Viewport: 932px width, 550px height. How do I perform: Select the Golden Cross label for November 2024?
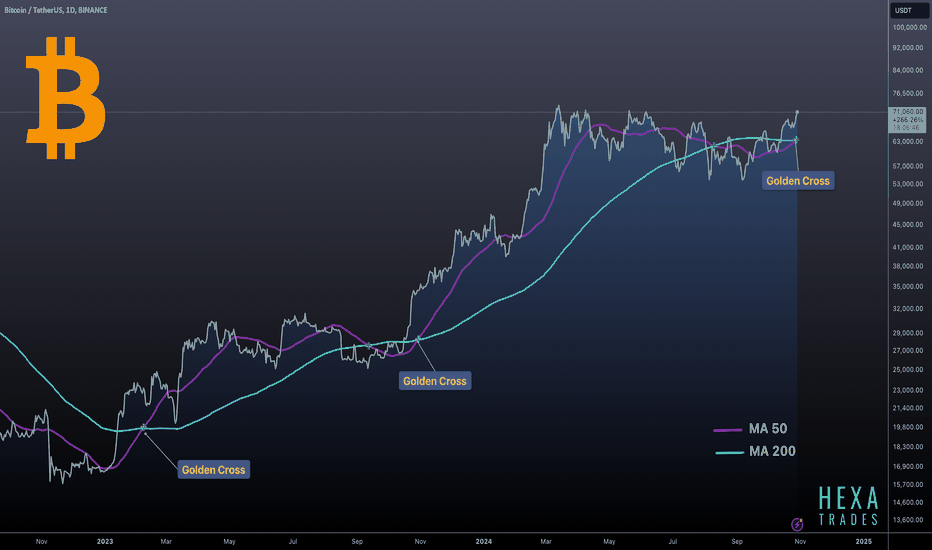pyautogui.click(x=798, y=181)
